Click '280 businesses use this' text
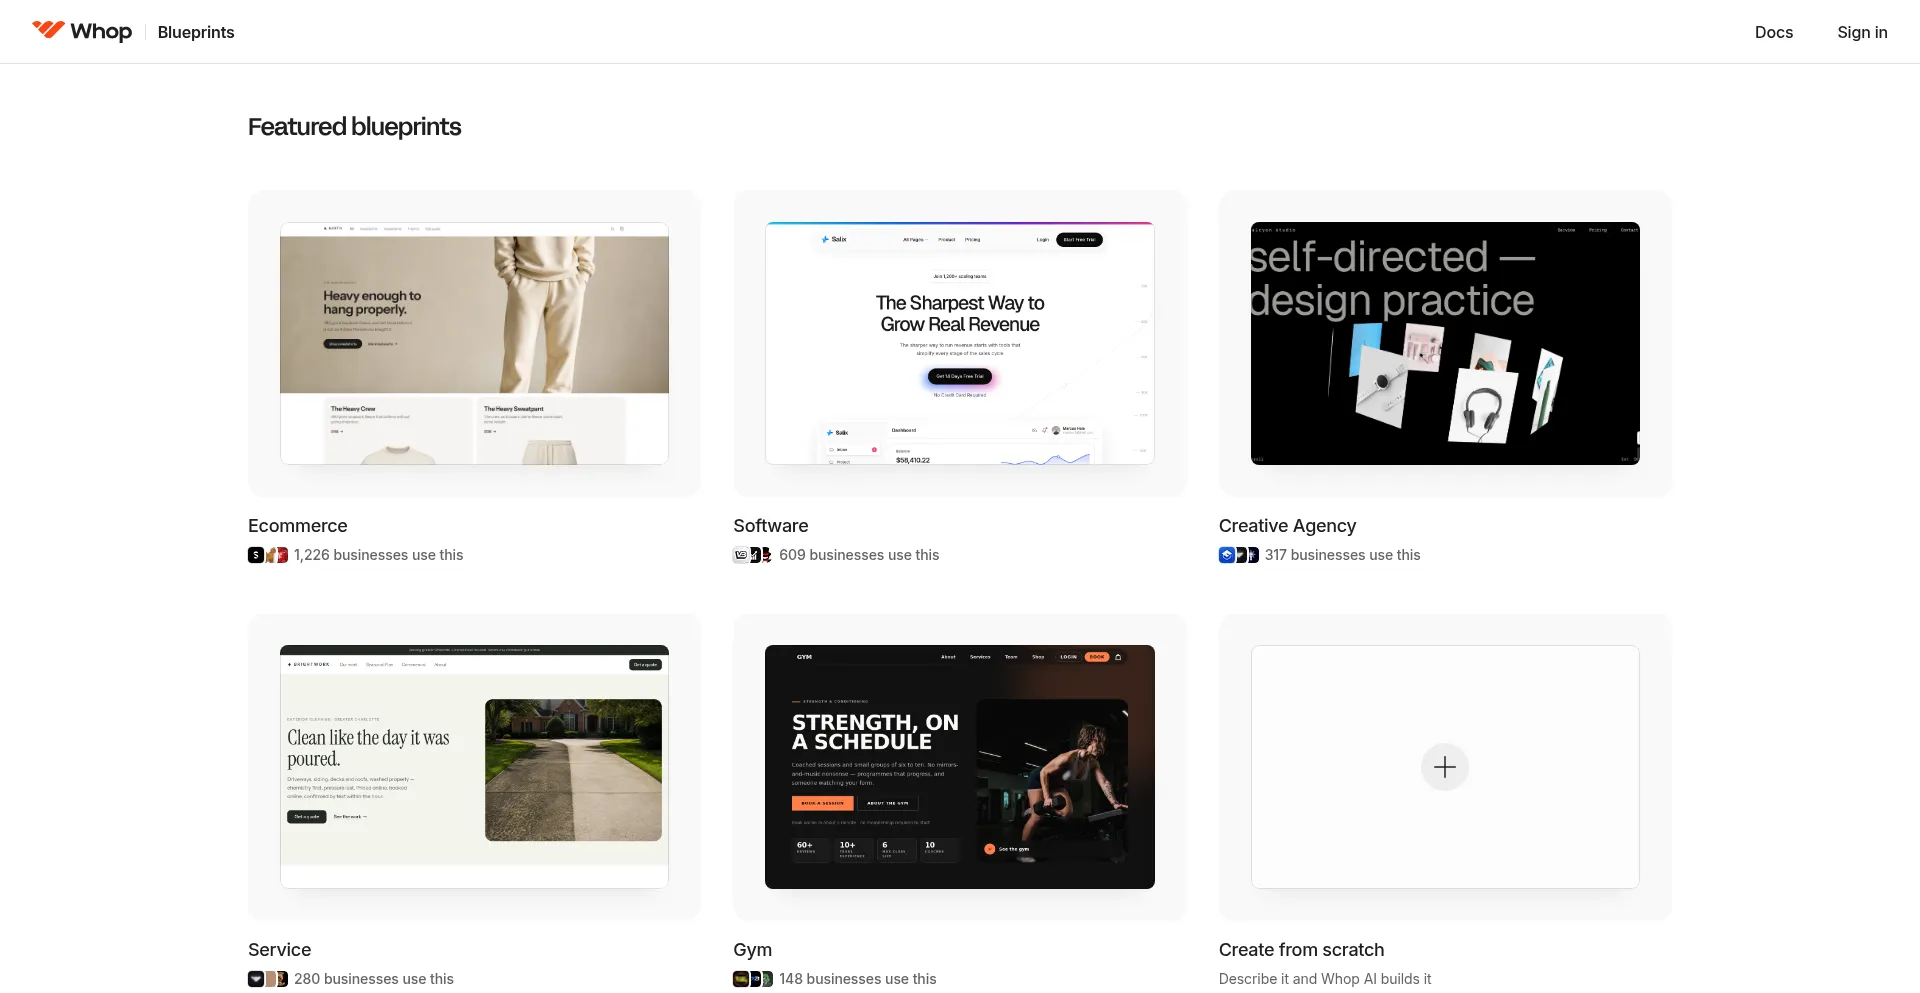Image resolution: width=1920 pixels, height=993 pixels. coord(374,979)
